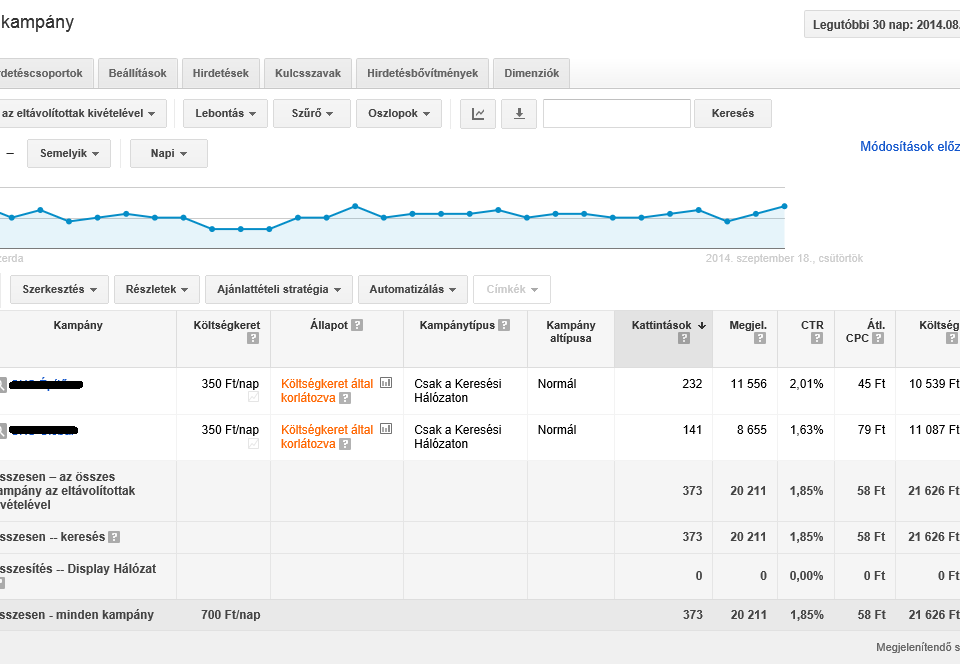This screenshot has width=960, height=670.
Task: Open the Lebontás dropdown
Action: tap(225, 114)
